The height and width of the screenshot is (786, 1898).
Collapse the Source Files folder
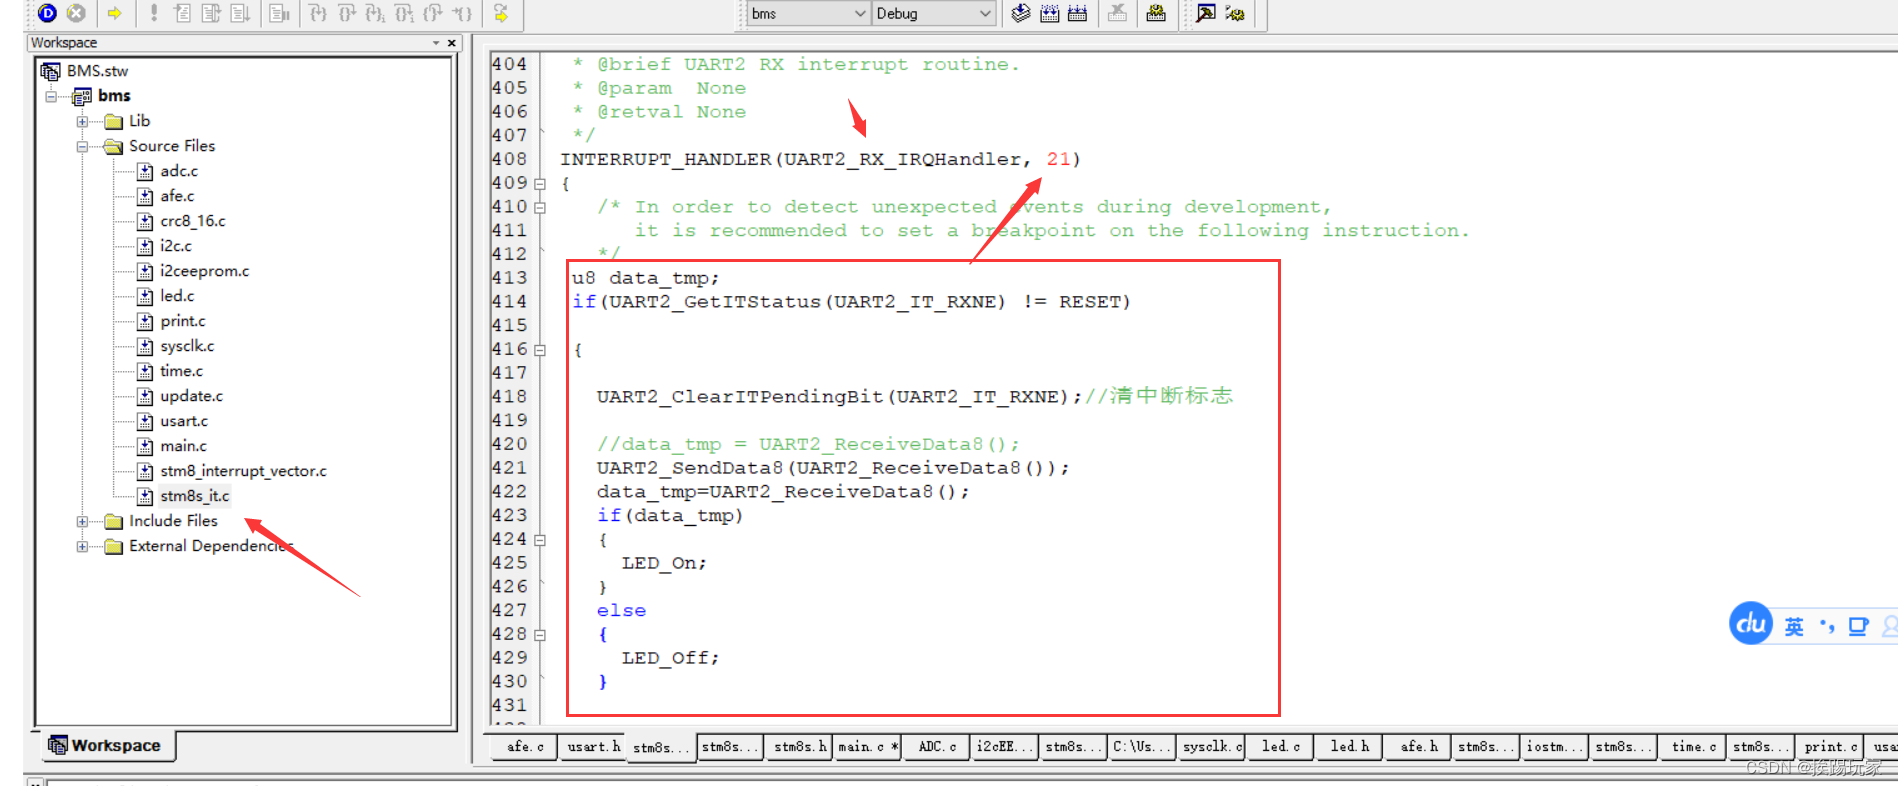[82, 146]
